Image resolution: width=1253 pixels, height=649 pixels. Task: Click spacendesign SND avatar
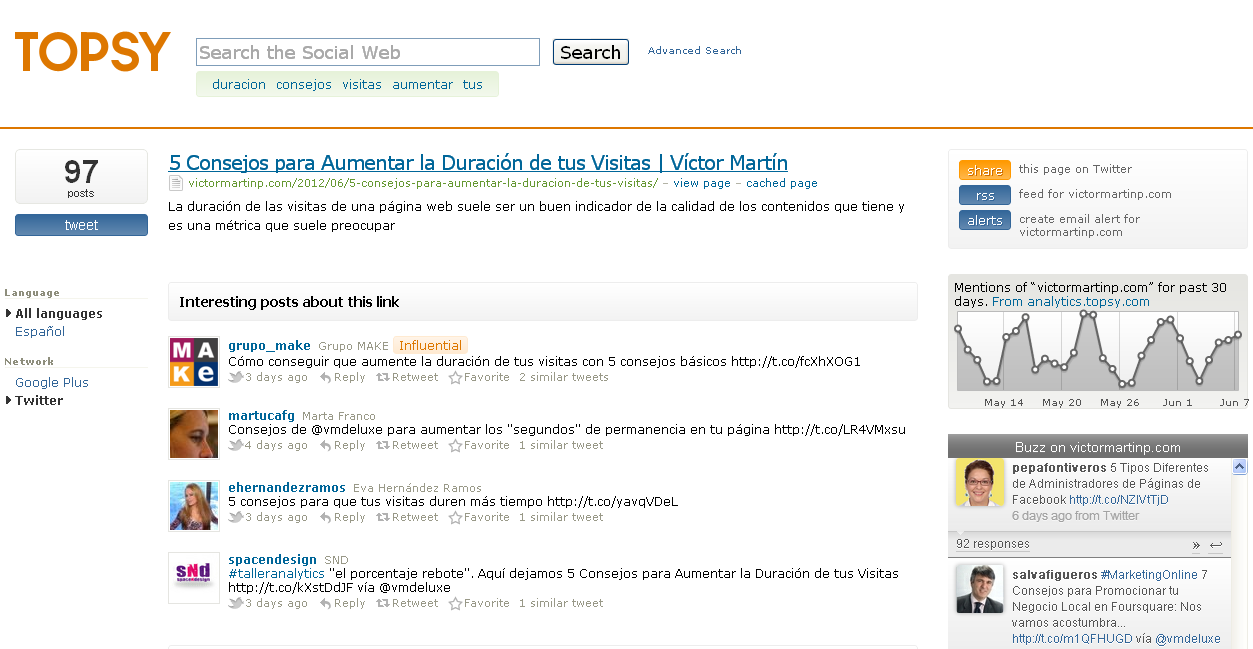[x=194, y=578]
